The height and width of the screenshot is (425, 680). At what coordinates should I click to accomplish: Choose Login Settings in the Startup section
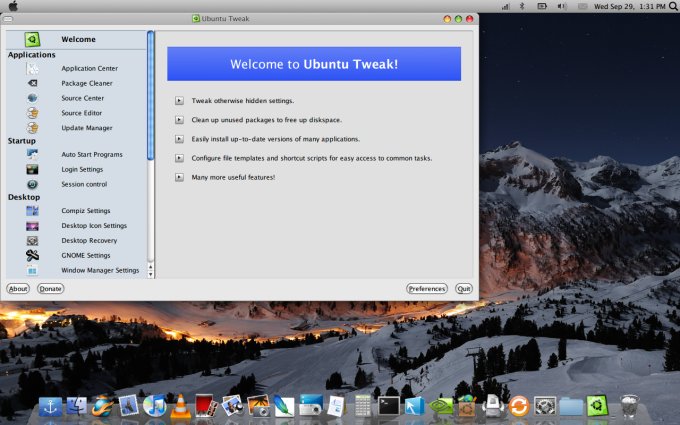[82, 169]
